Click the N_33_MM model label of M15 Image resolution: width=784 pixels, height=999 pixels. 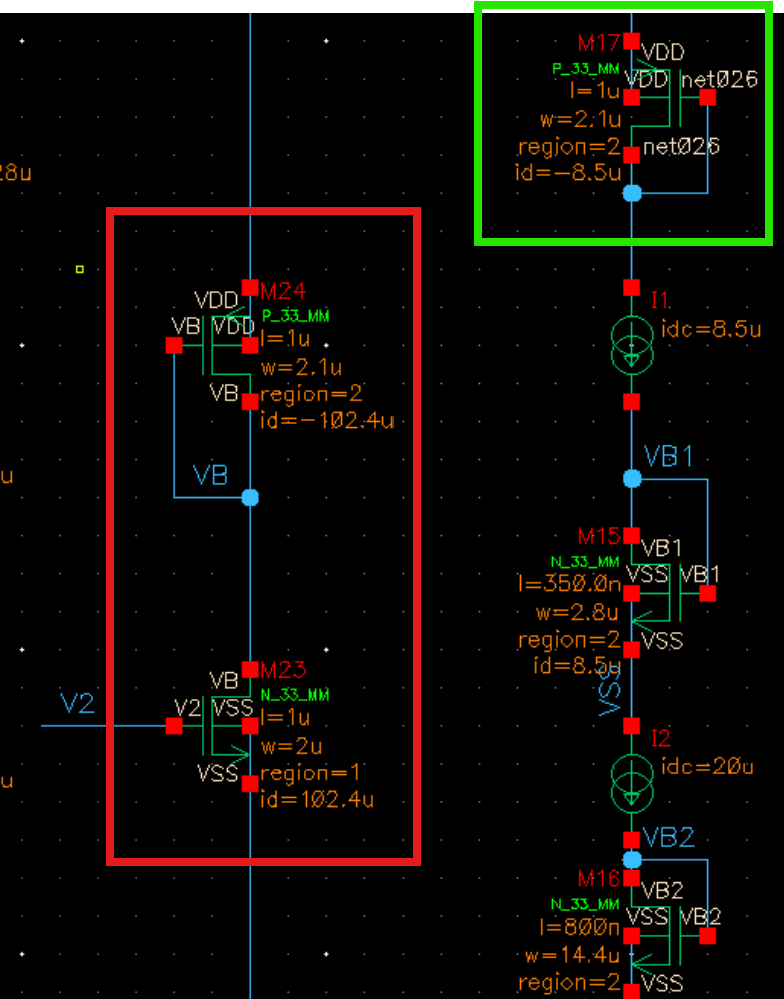[x=585, y=562]
